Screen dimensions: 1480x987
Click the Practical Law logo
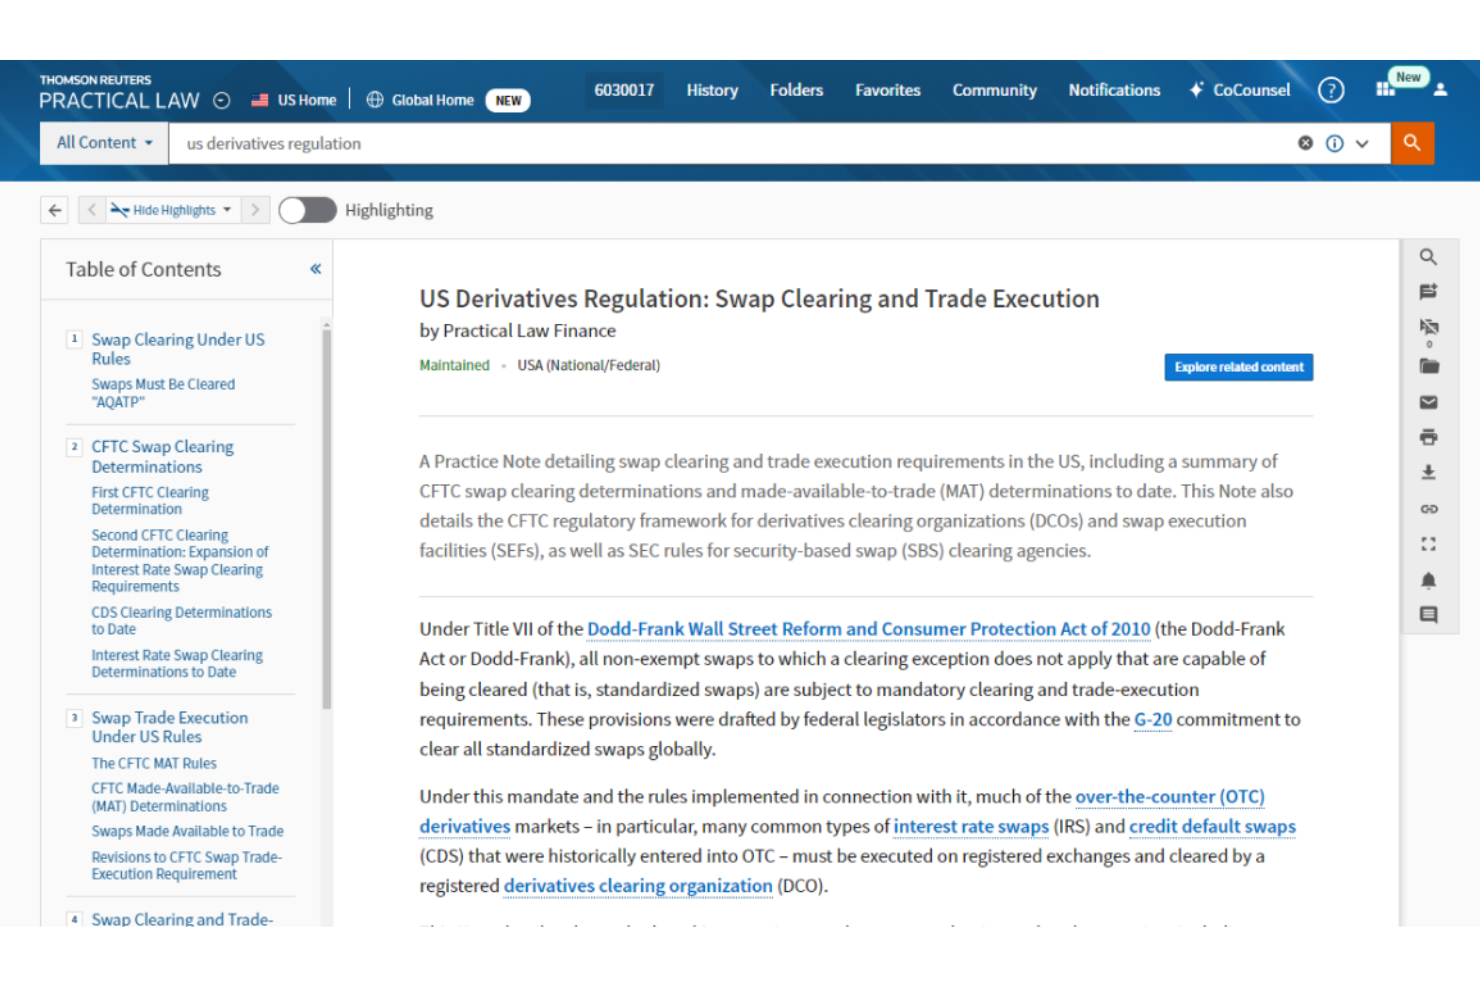[119, 92]
